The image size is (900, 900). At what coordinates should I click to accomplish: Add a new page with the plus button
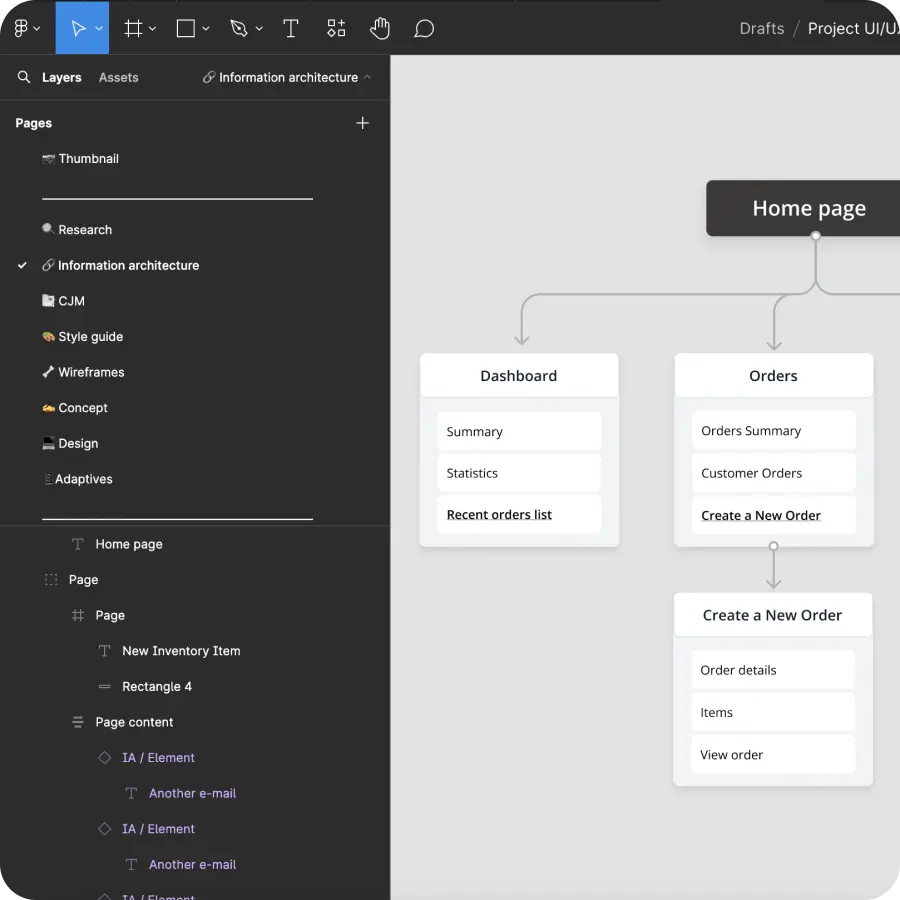(362, 123)
